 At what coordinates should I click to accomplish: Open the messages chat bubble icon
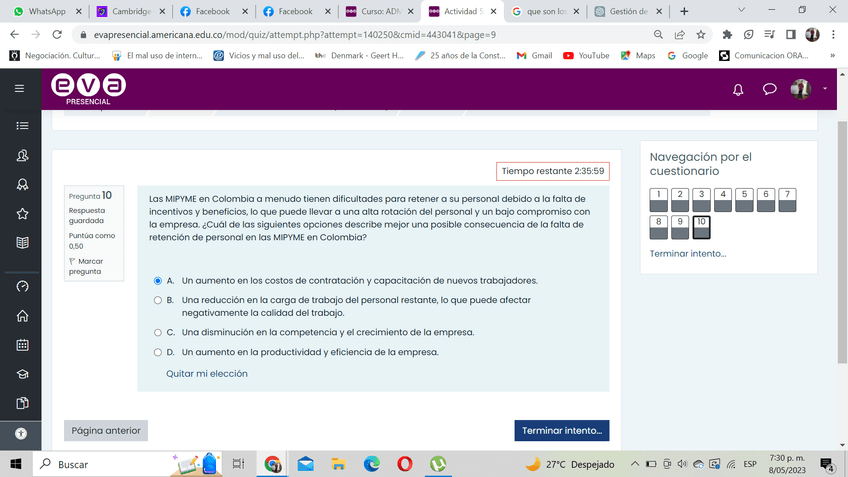point(769,89)
